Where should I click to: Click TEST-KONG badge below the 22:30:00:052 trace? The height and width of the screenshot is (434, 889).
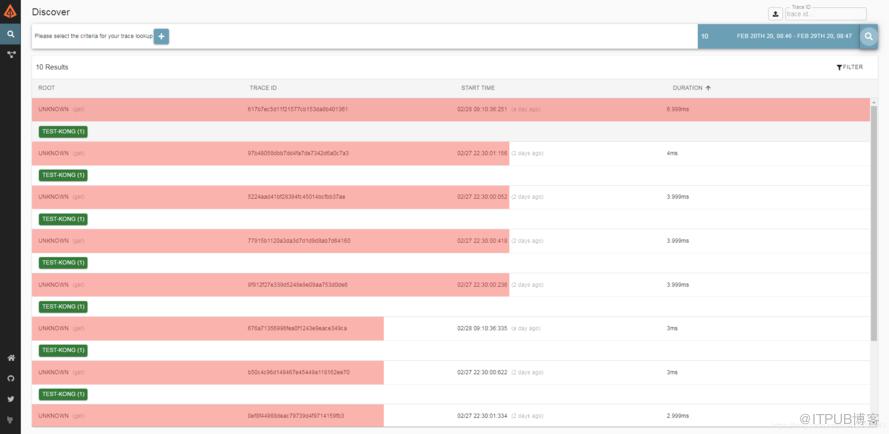pyautogui.click(x=63, y=219)
